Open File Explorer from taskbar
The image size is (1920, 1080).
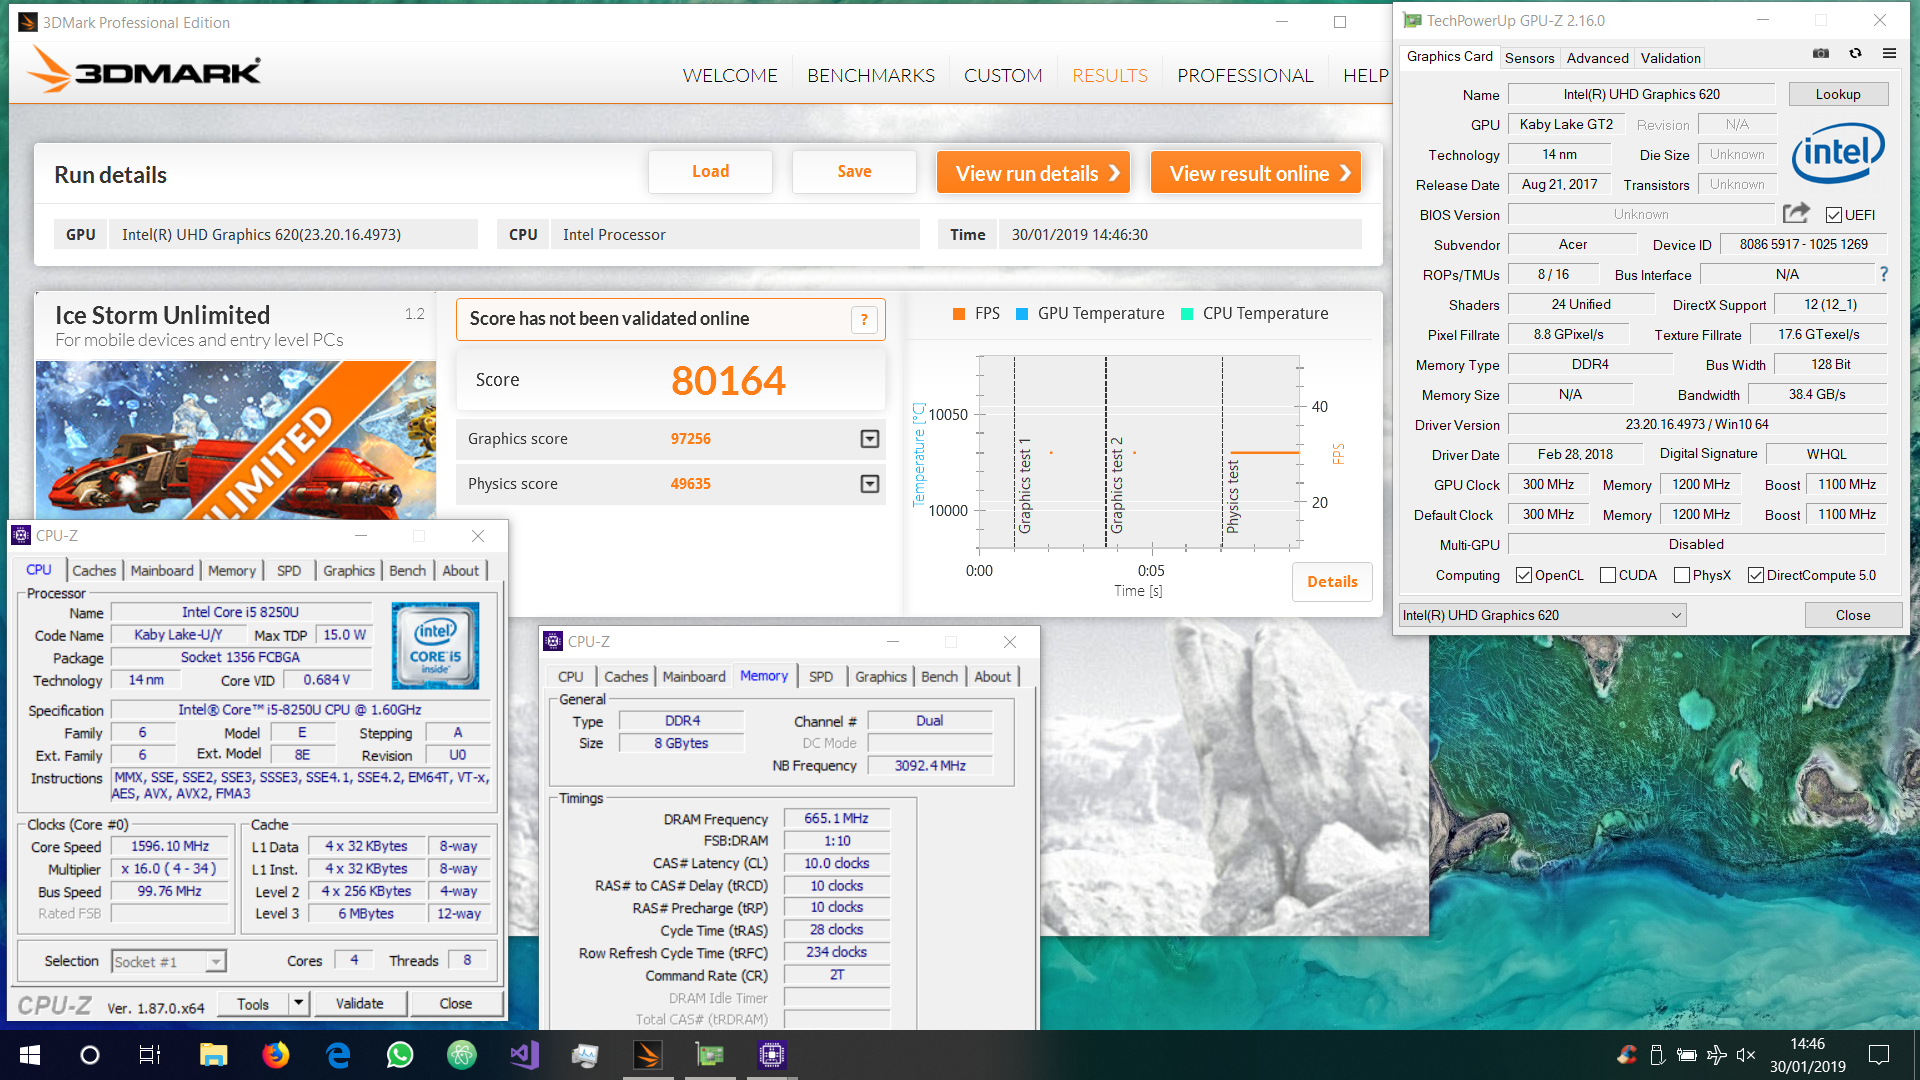(213, 1055)
